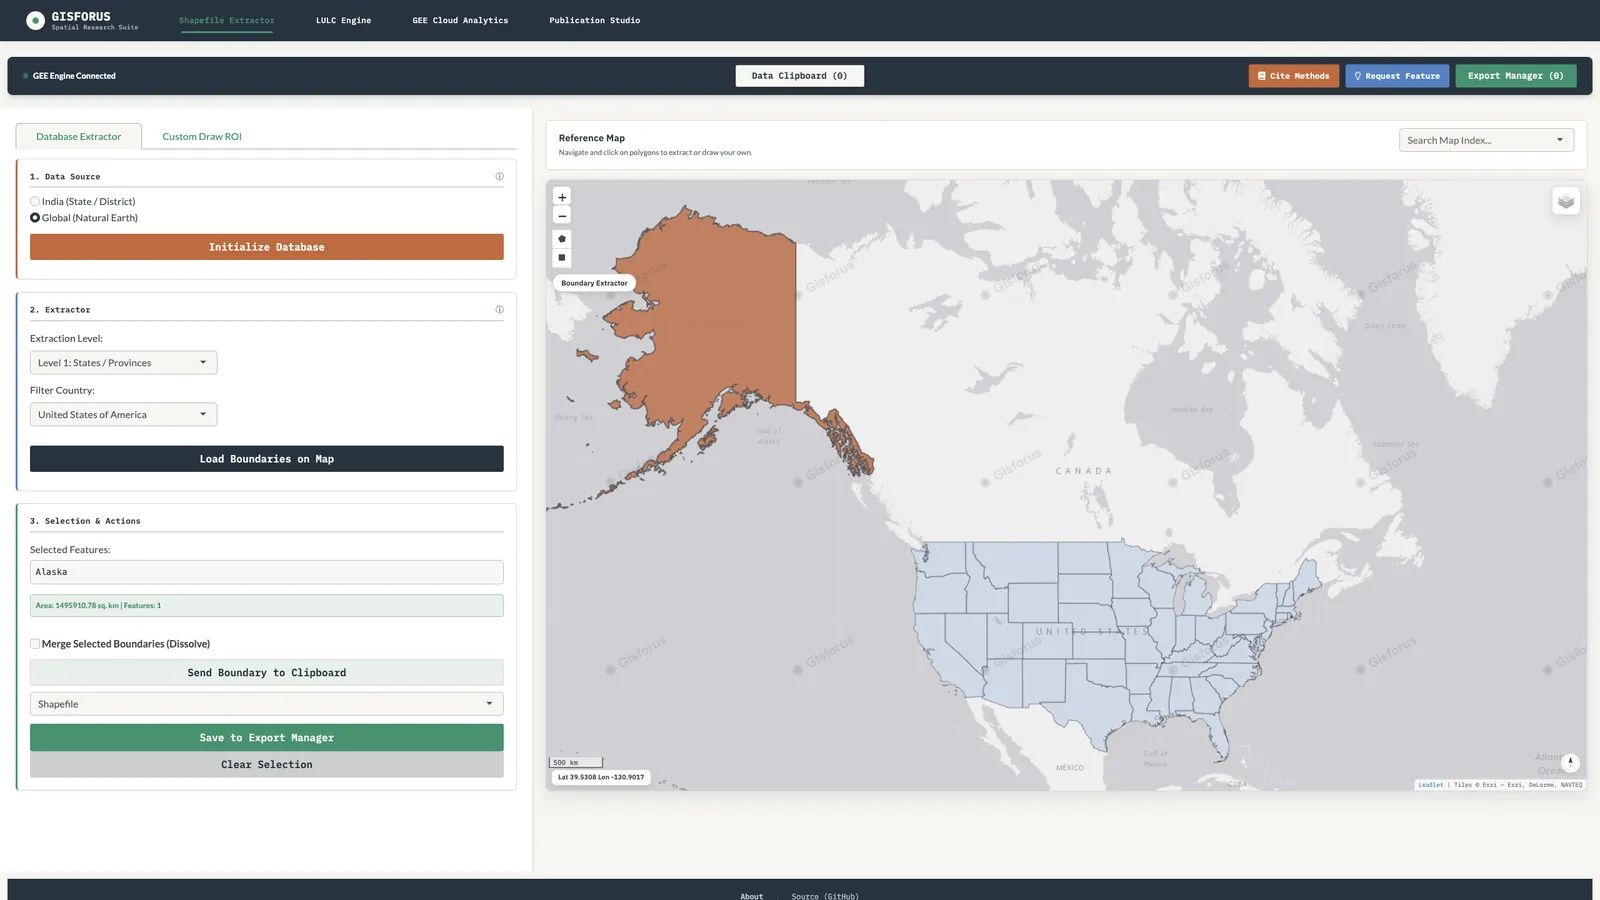This screenshot has width=1600, height=900.
Task: Open the About footer link
Action: pos(752,896)
